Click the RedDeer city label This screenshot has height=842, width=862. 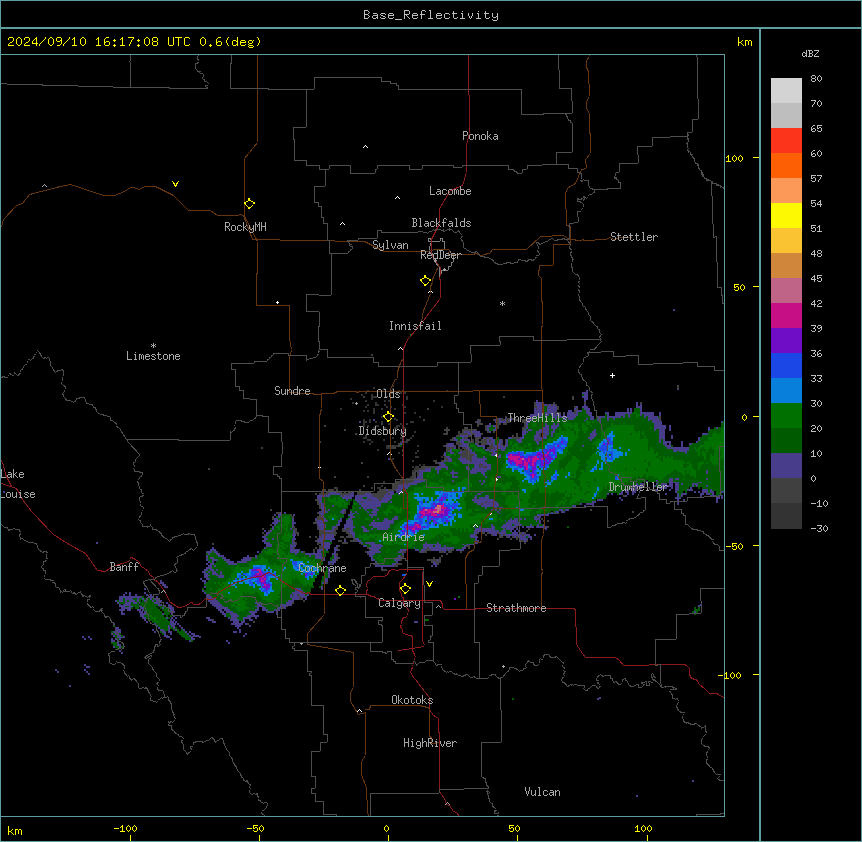[440, 255]
